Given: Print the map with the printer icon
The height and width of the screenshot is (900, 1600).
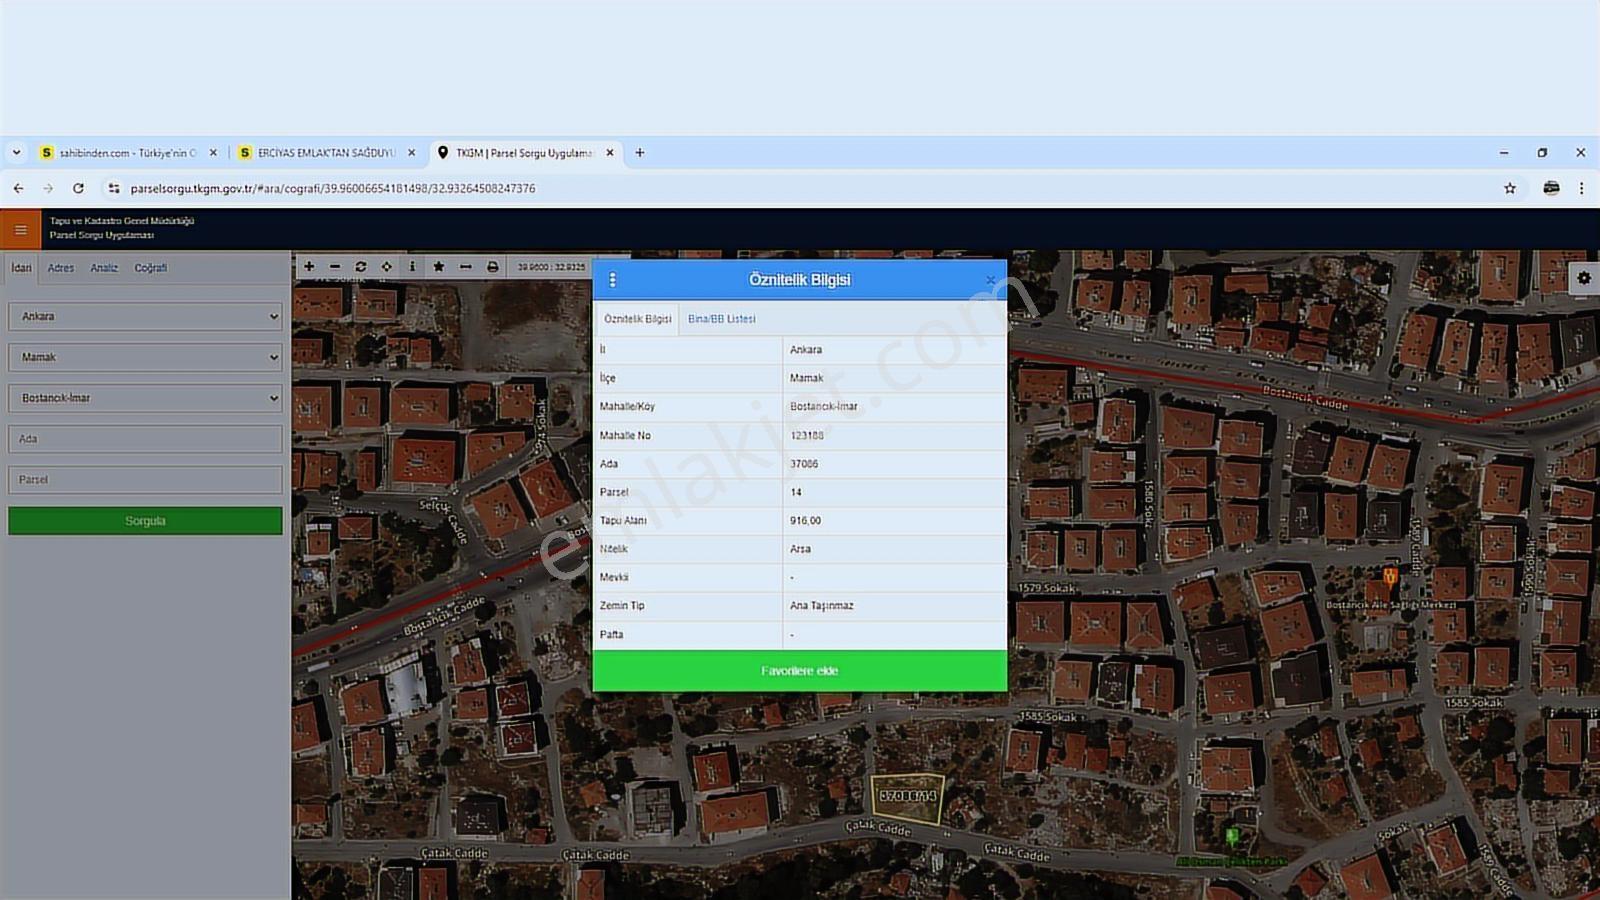Looking at the screenshot, I should [x=493, y=267].
